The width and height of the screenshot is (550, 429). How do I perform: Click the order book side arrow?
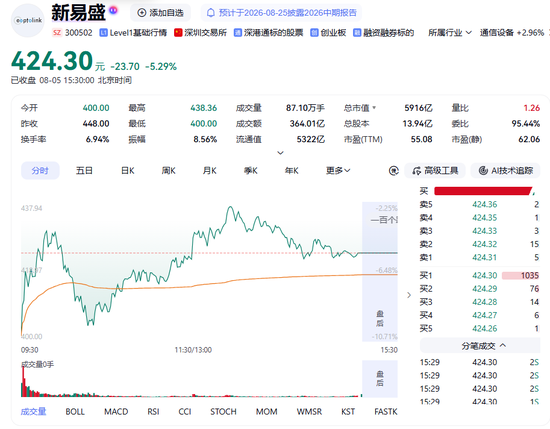[409, 295]
